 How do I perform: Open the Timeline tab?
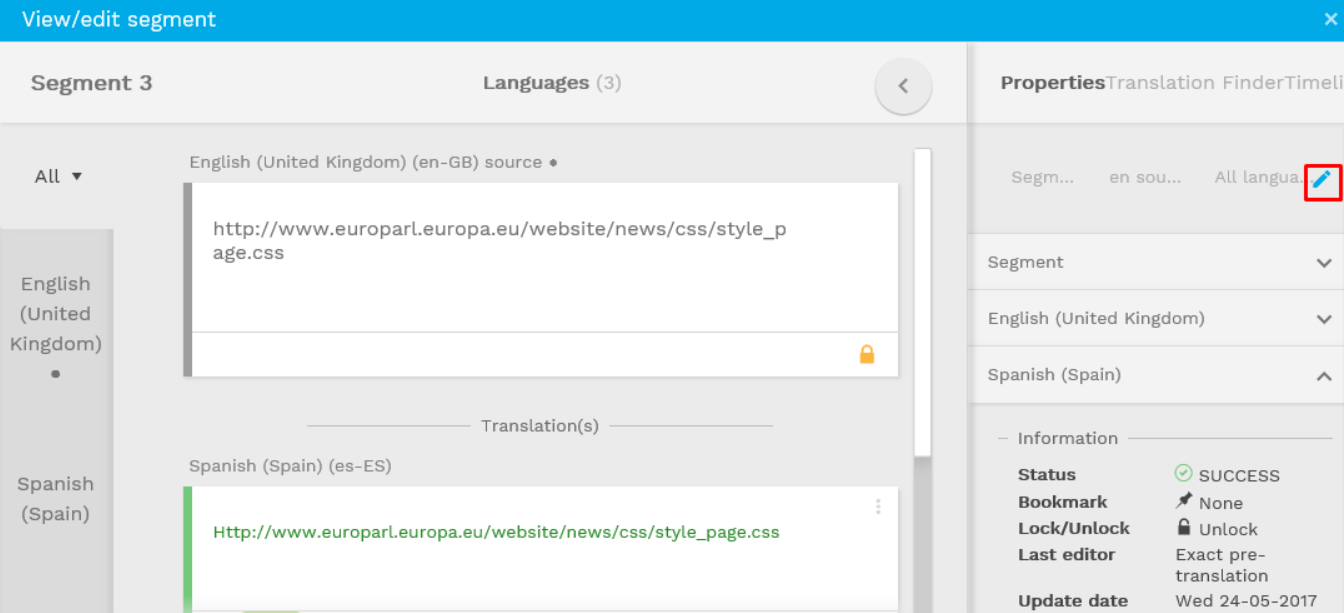(x=1313, y=83)
